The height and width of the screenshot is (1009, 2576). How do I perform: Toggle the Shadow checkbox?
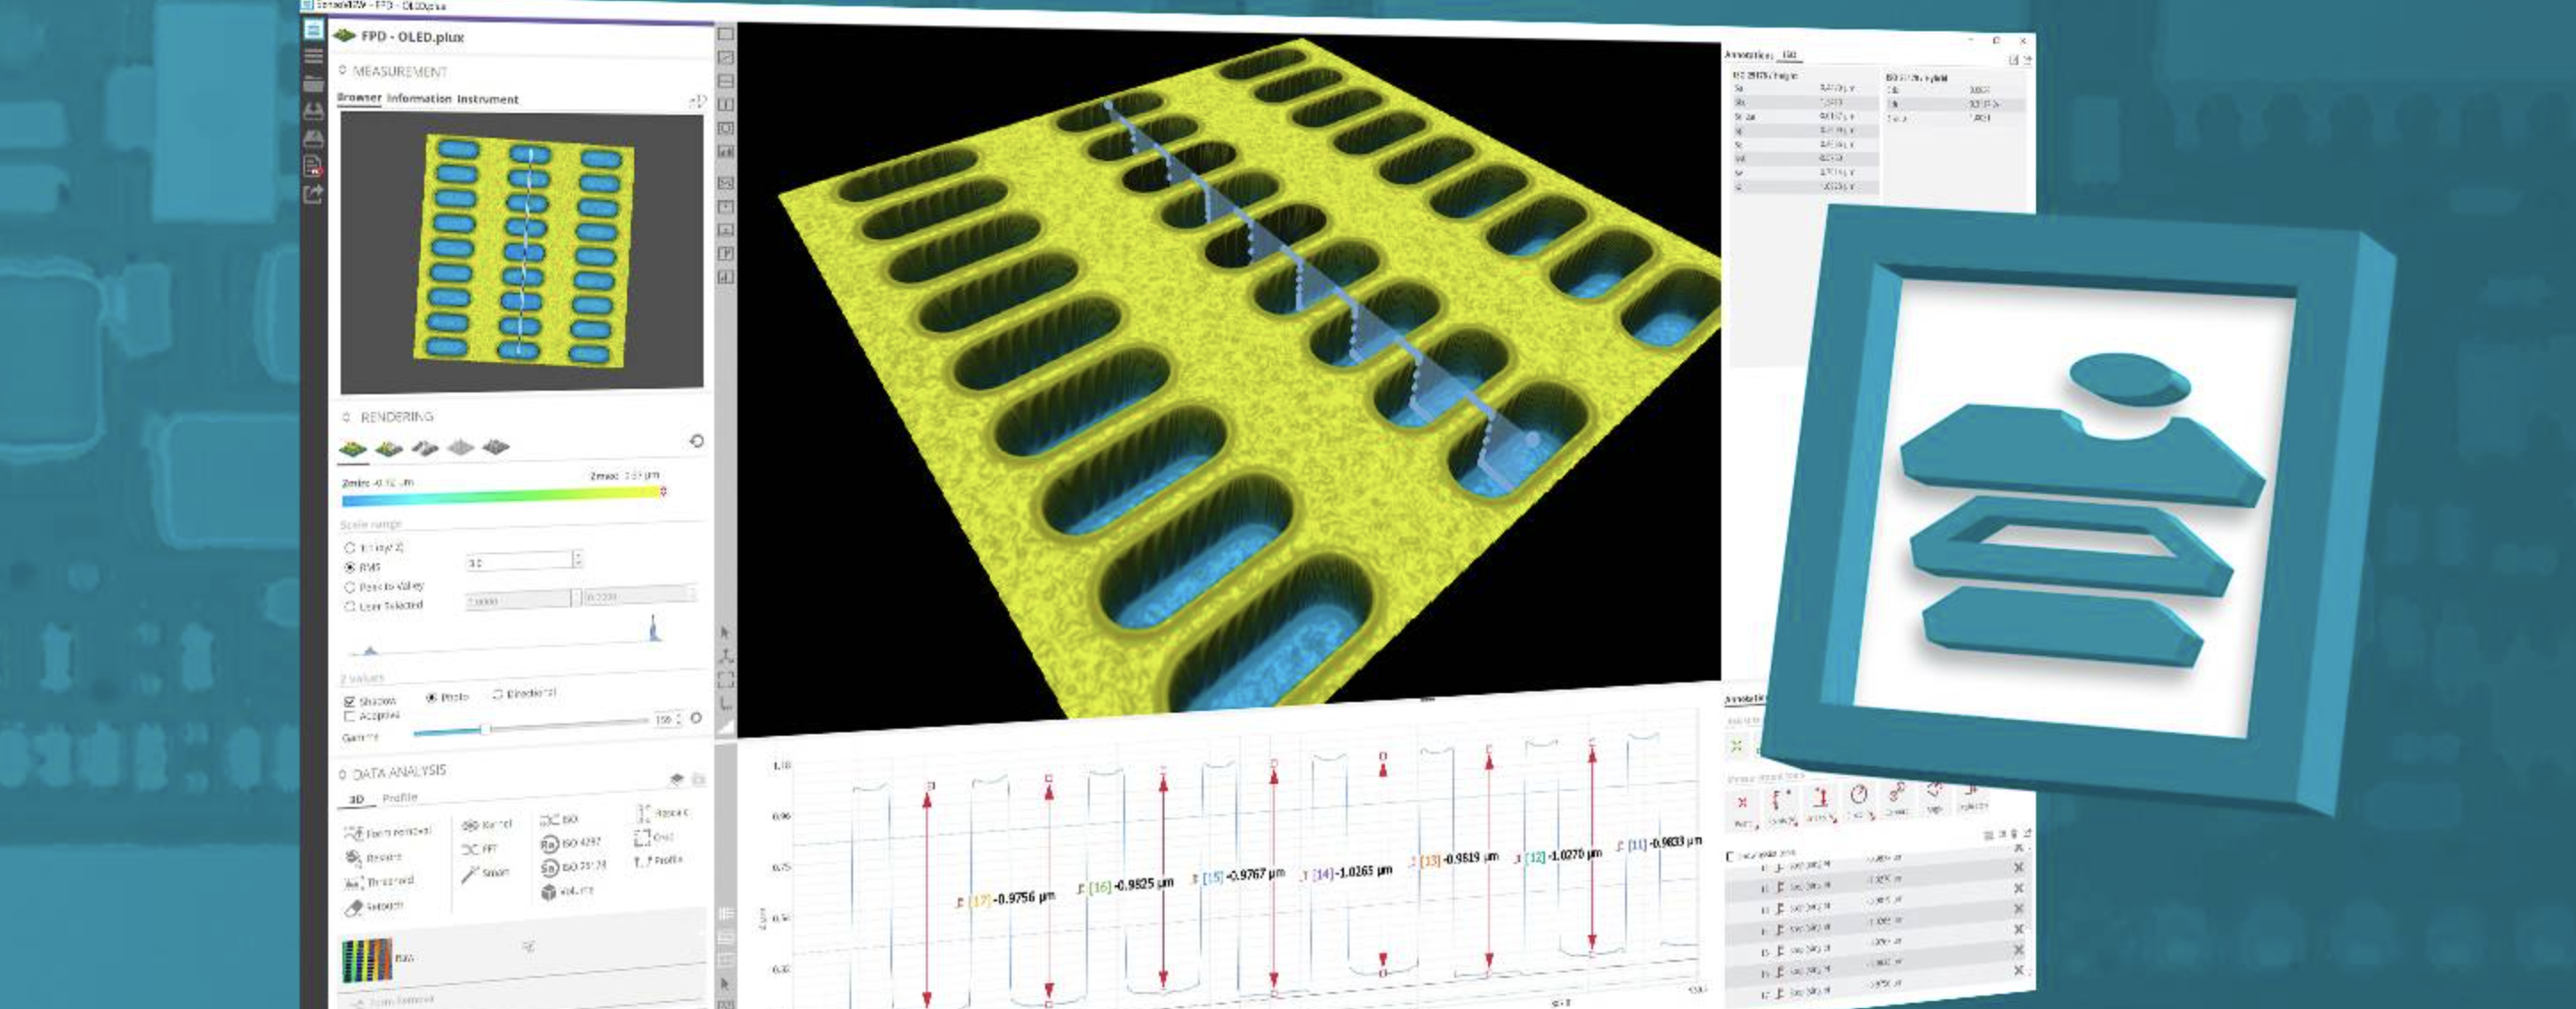pyautogui.click(x=349, y=702)
